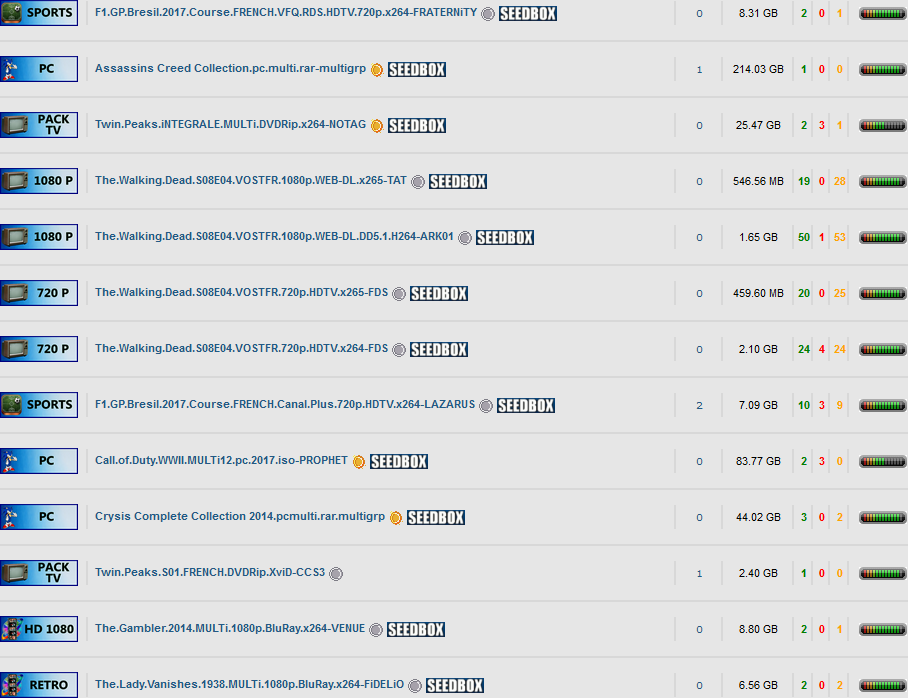The image size is (908, 698).
Task: Select the PACK TV badge for Twin.Peaks.iNTEGRALE
Action: point(39,125)
